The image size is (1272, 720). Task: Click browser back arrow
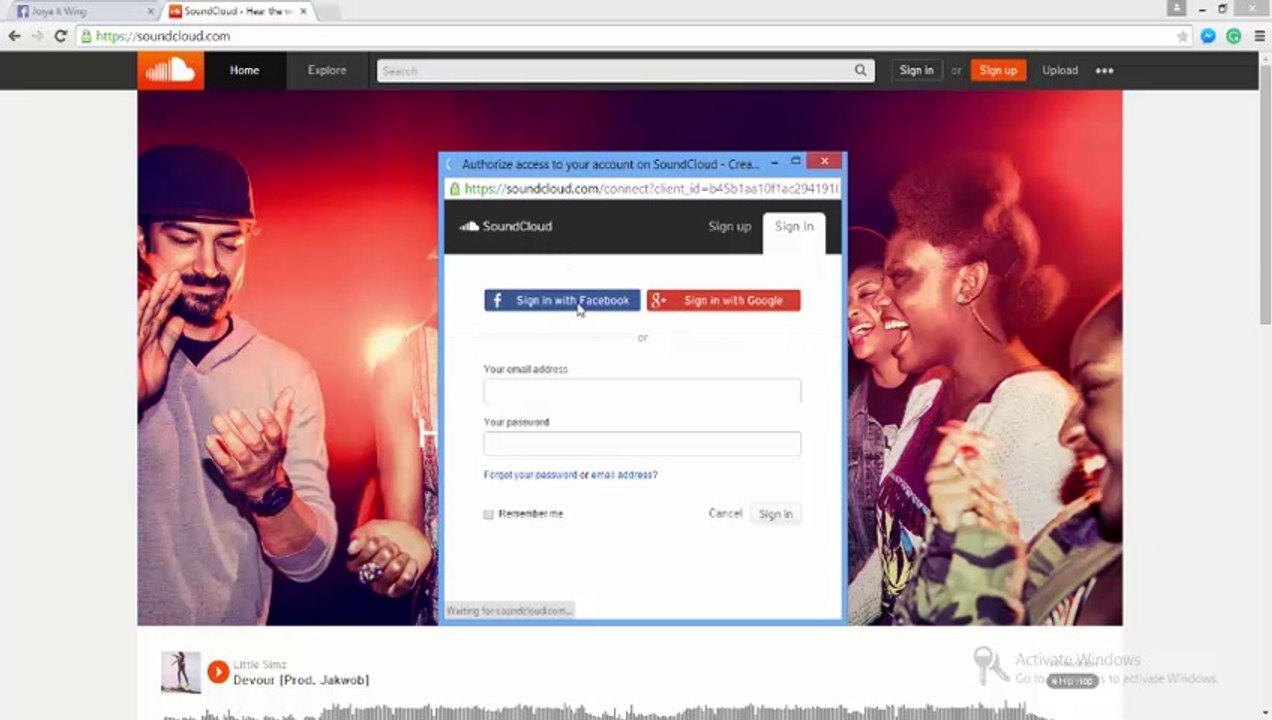[14, 36]
